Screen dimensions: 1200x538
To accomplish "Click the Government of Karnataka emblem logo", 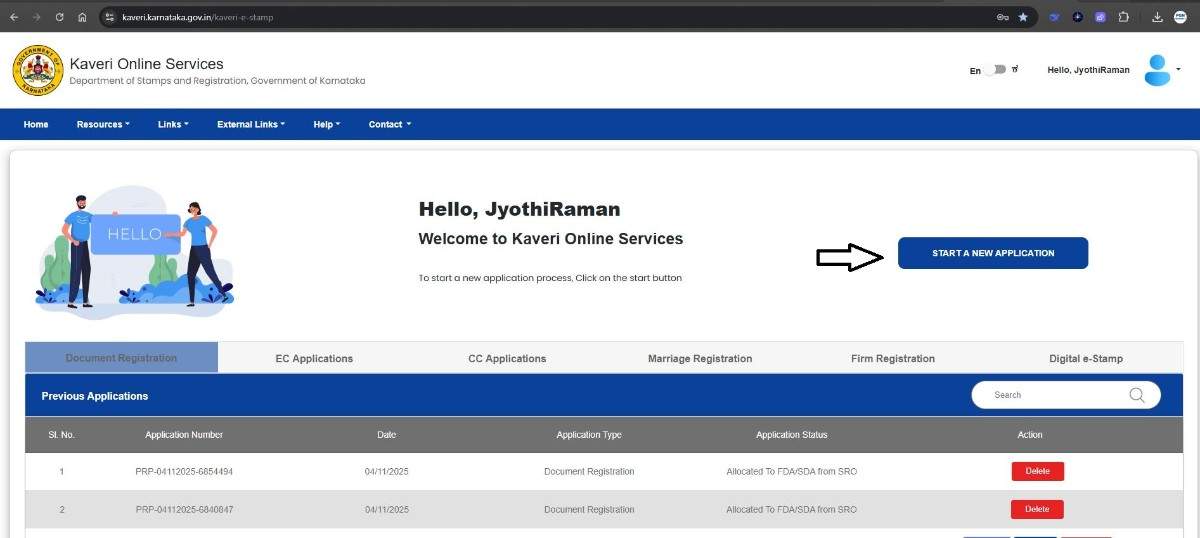I will (x=37, y=71).
